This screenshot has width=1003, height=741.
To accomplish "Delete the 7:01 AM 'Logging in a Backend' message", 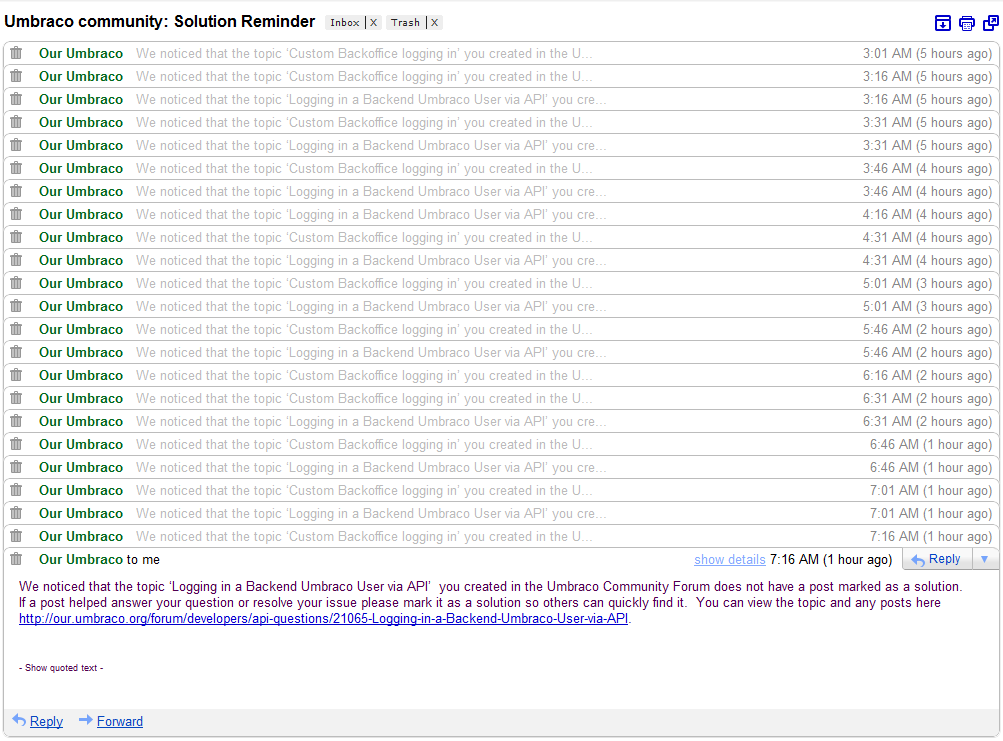I will click(16, 514).
